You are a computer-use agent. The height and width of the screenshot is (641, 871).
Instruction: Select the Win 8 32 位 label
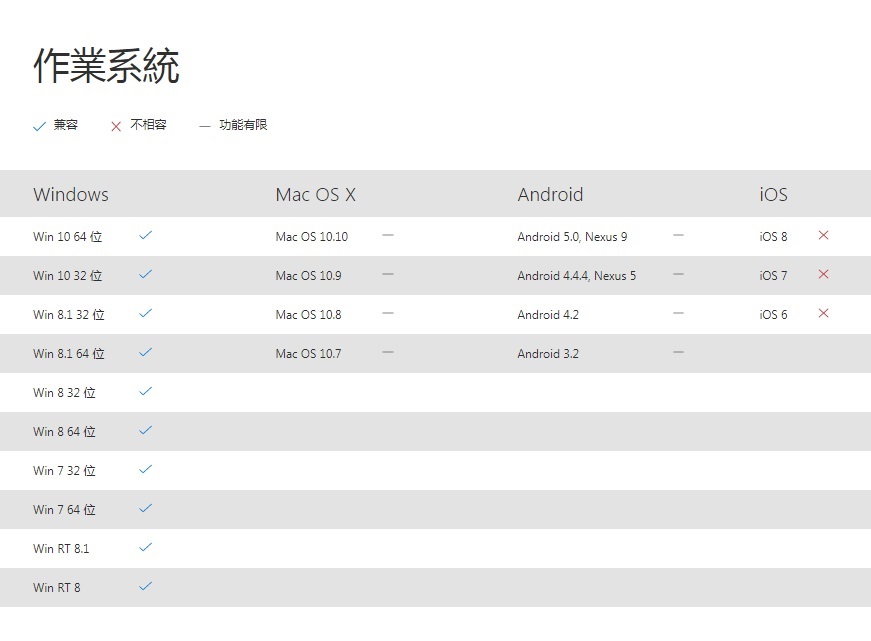point(64,393)
